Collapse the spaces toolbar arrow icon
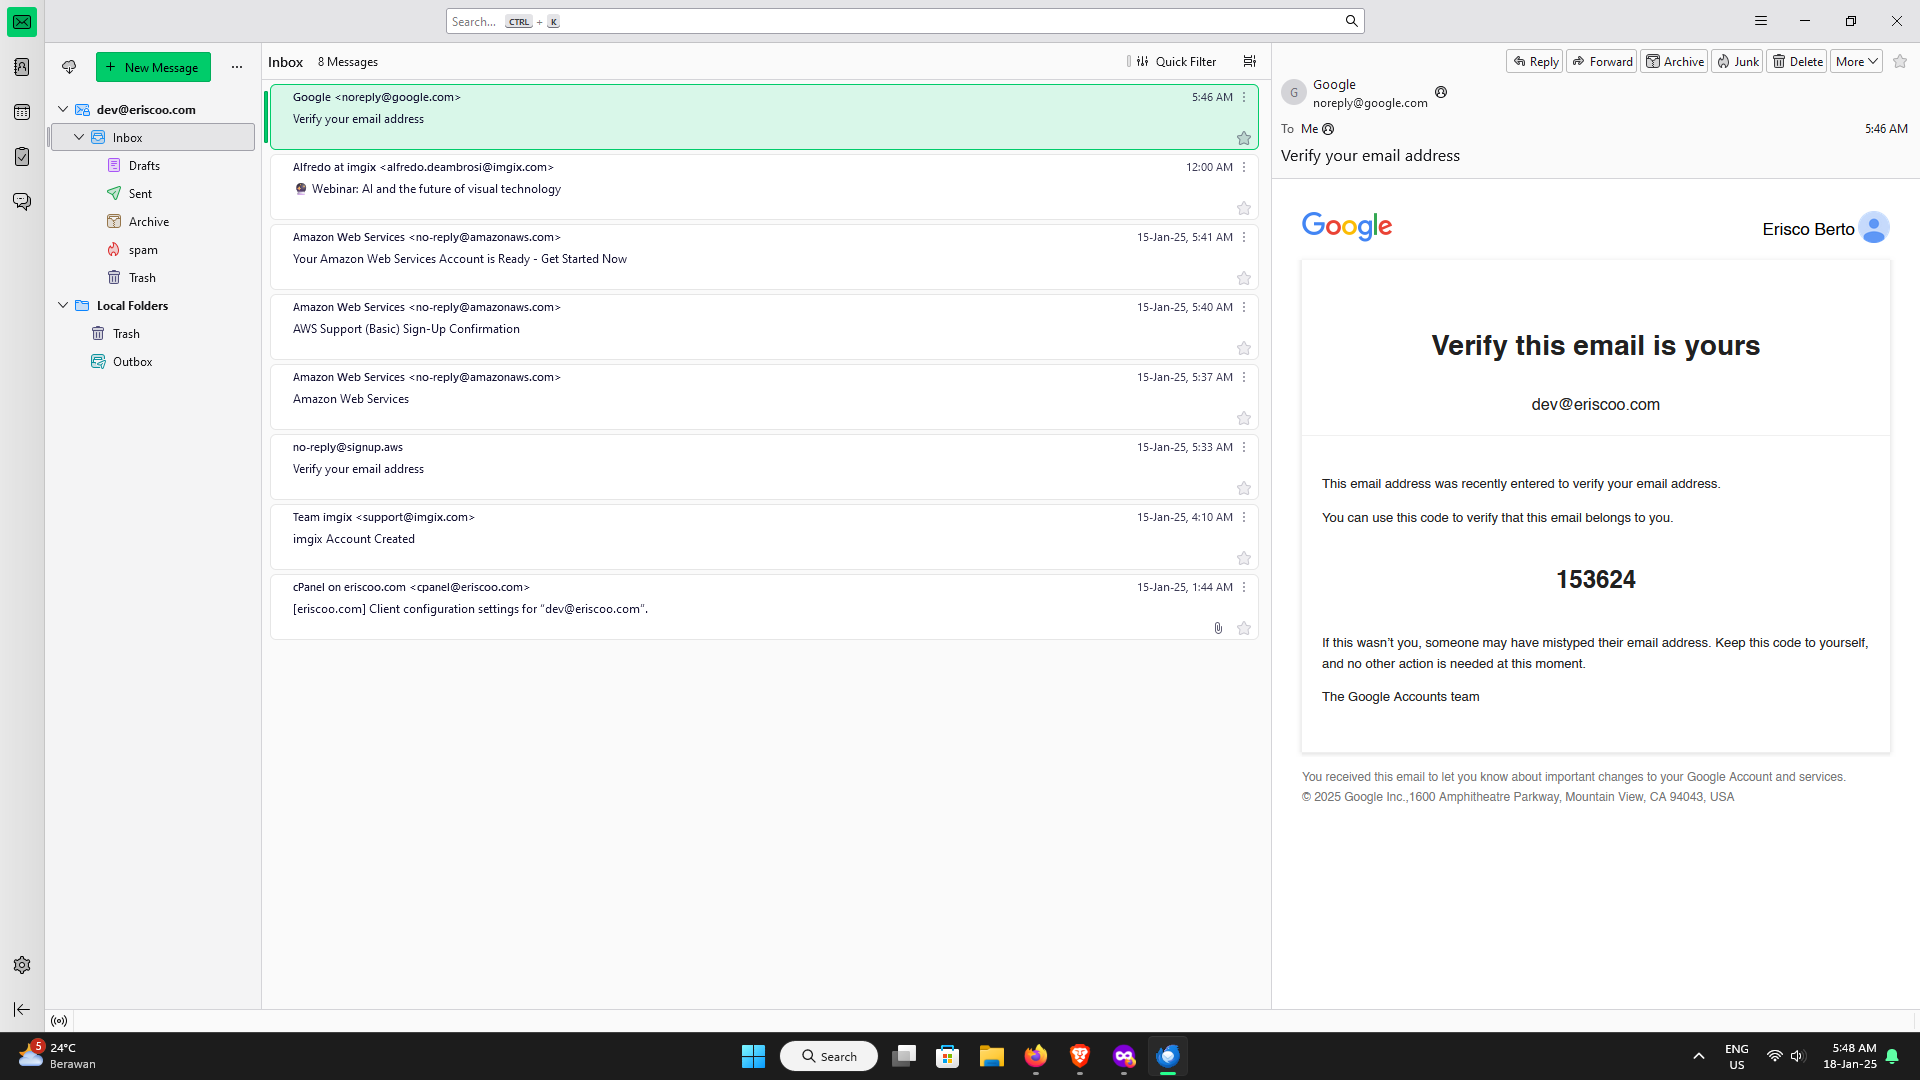1920x1080 pixels. [x=22, y=1009]
